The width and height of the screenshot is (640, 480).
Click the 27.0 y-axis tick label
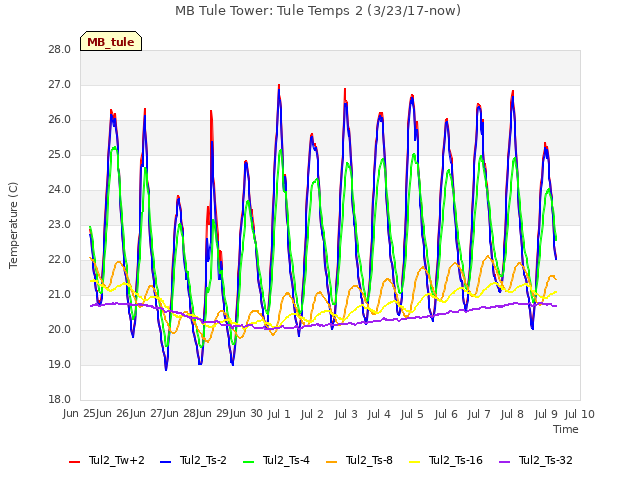point(60,85)
